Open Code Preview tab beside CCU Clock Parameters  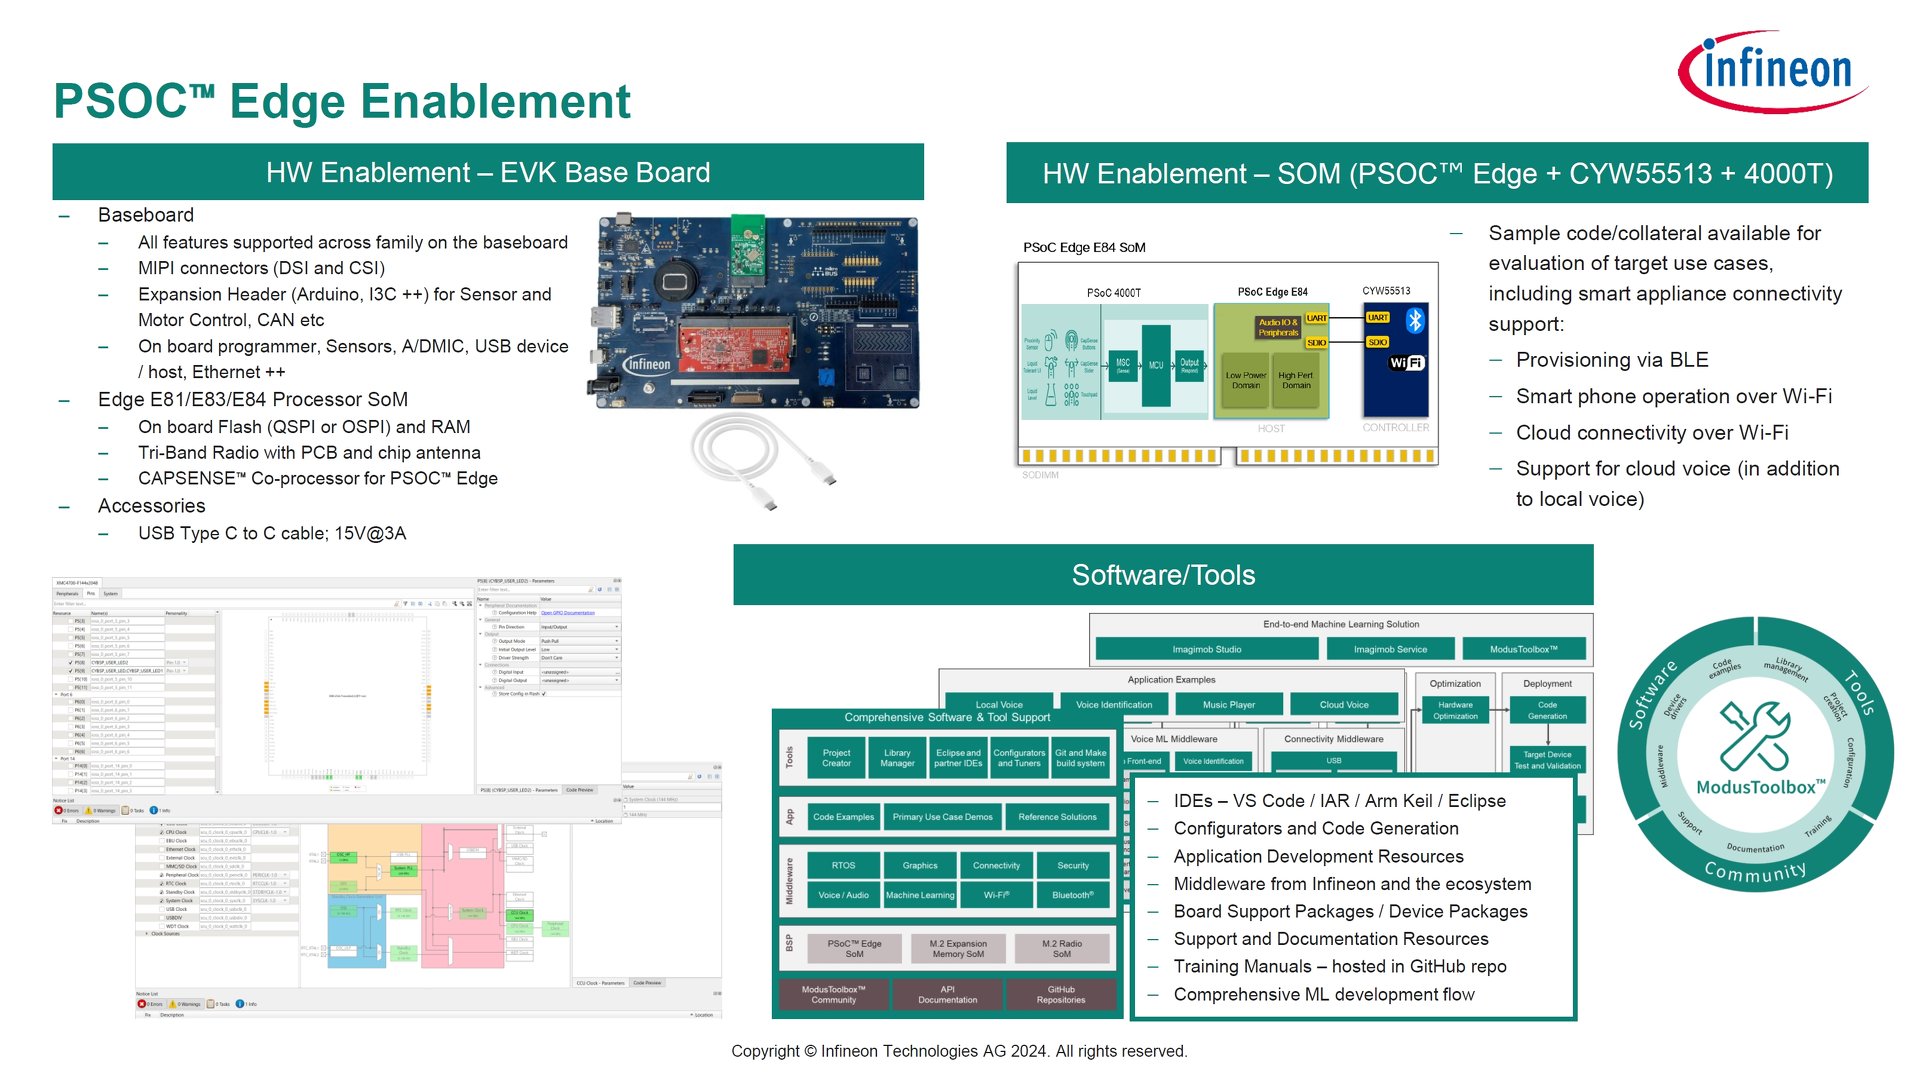tap(647, 983)
